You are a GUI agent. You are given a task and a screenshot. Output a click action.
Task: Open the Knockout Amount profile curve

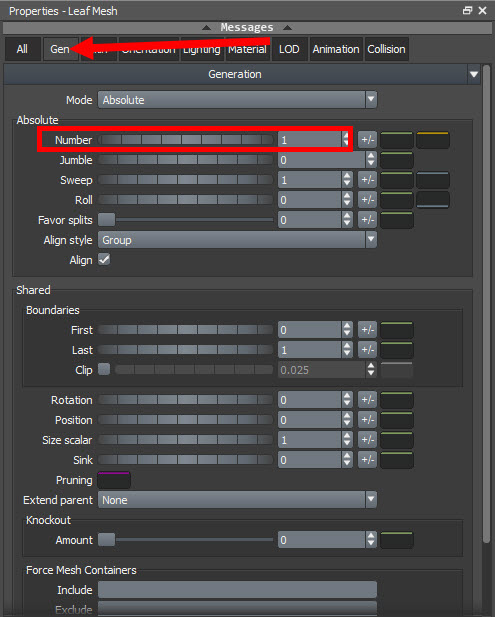(397, 540)
